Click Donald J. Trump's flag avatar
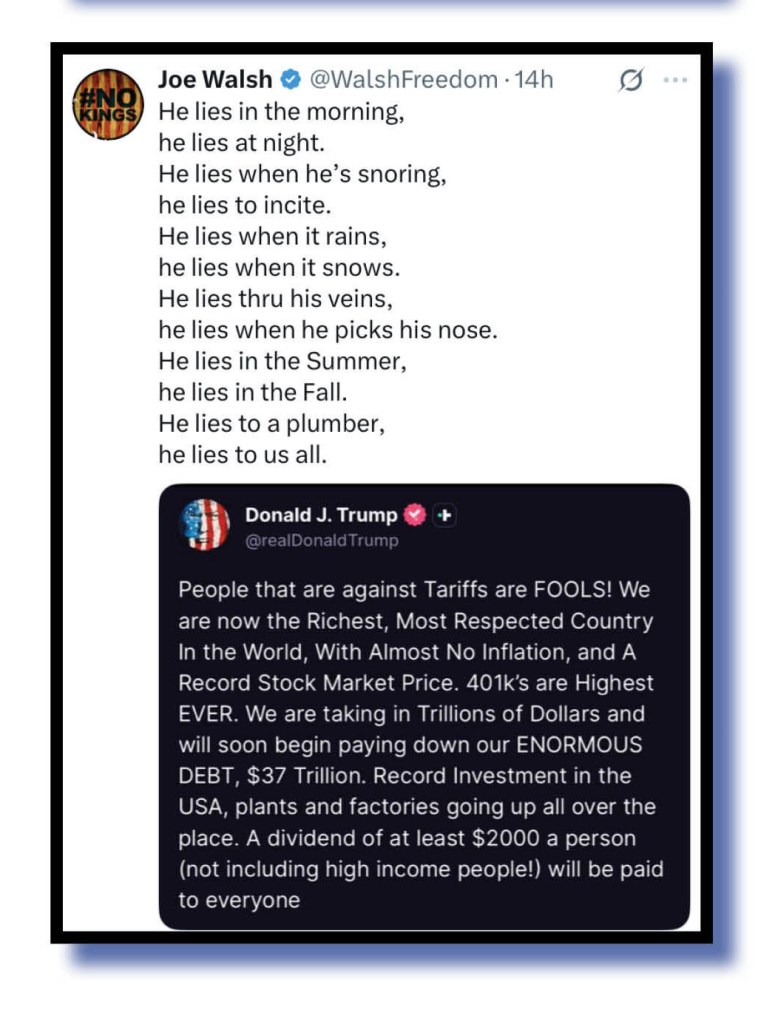This screenshot has width=758, height=1024. [x=204, y=525]
